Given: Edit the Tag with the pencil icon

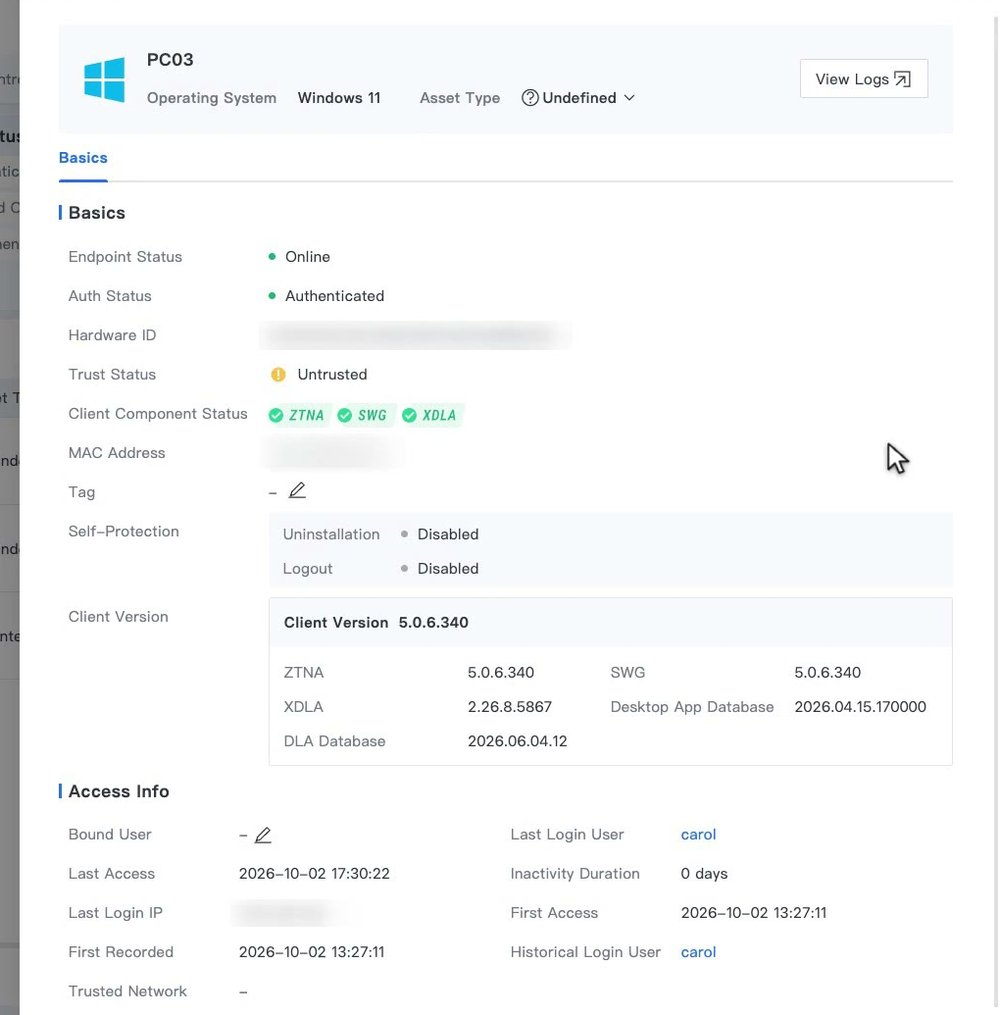Looking at the screenshot, I should click(x=297, y=491).
